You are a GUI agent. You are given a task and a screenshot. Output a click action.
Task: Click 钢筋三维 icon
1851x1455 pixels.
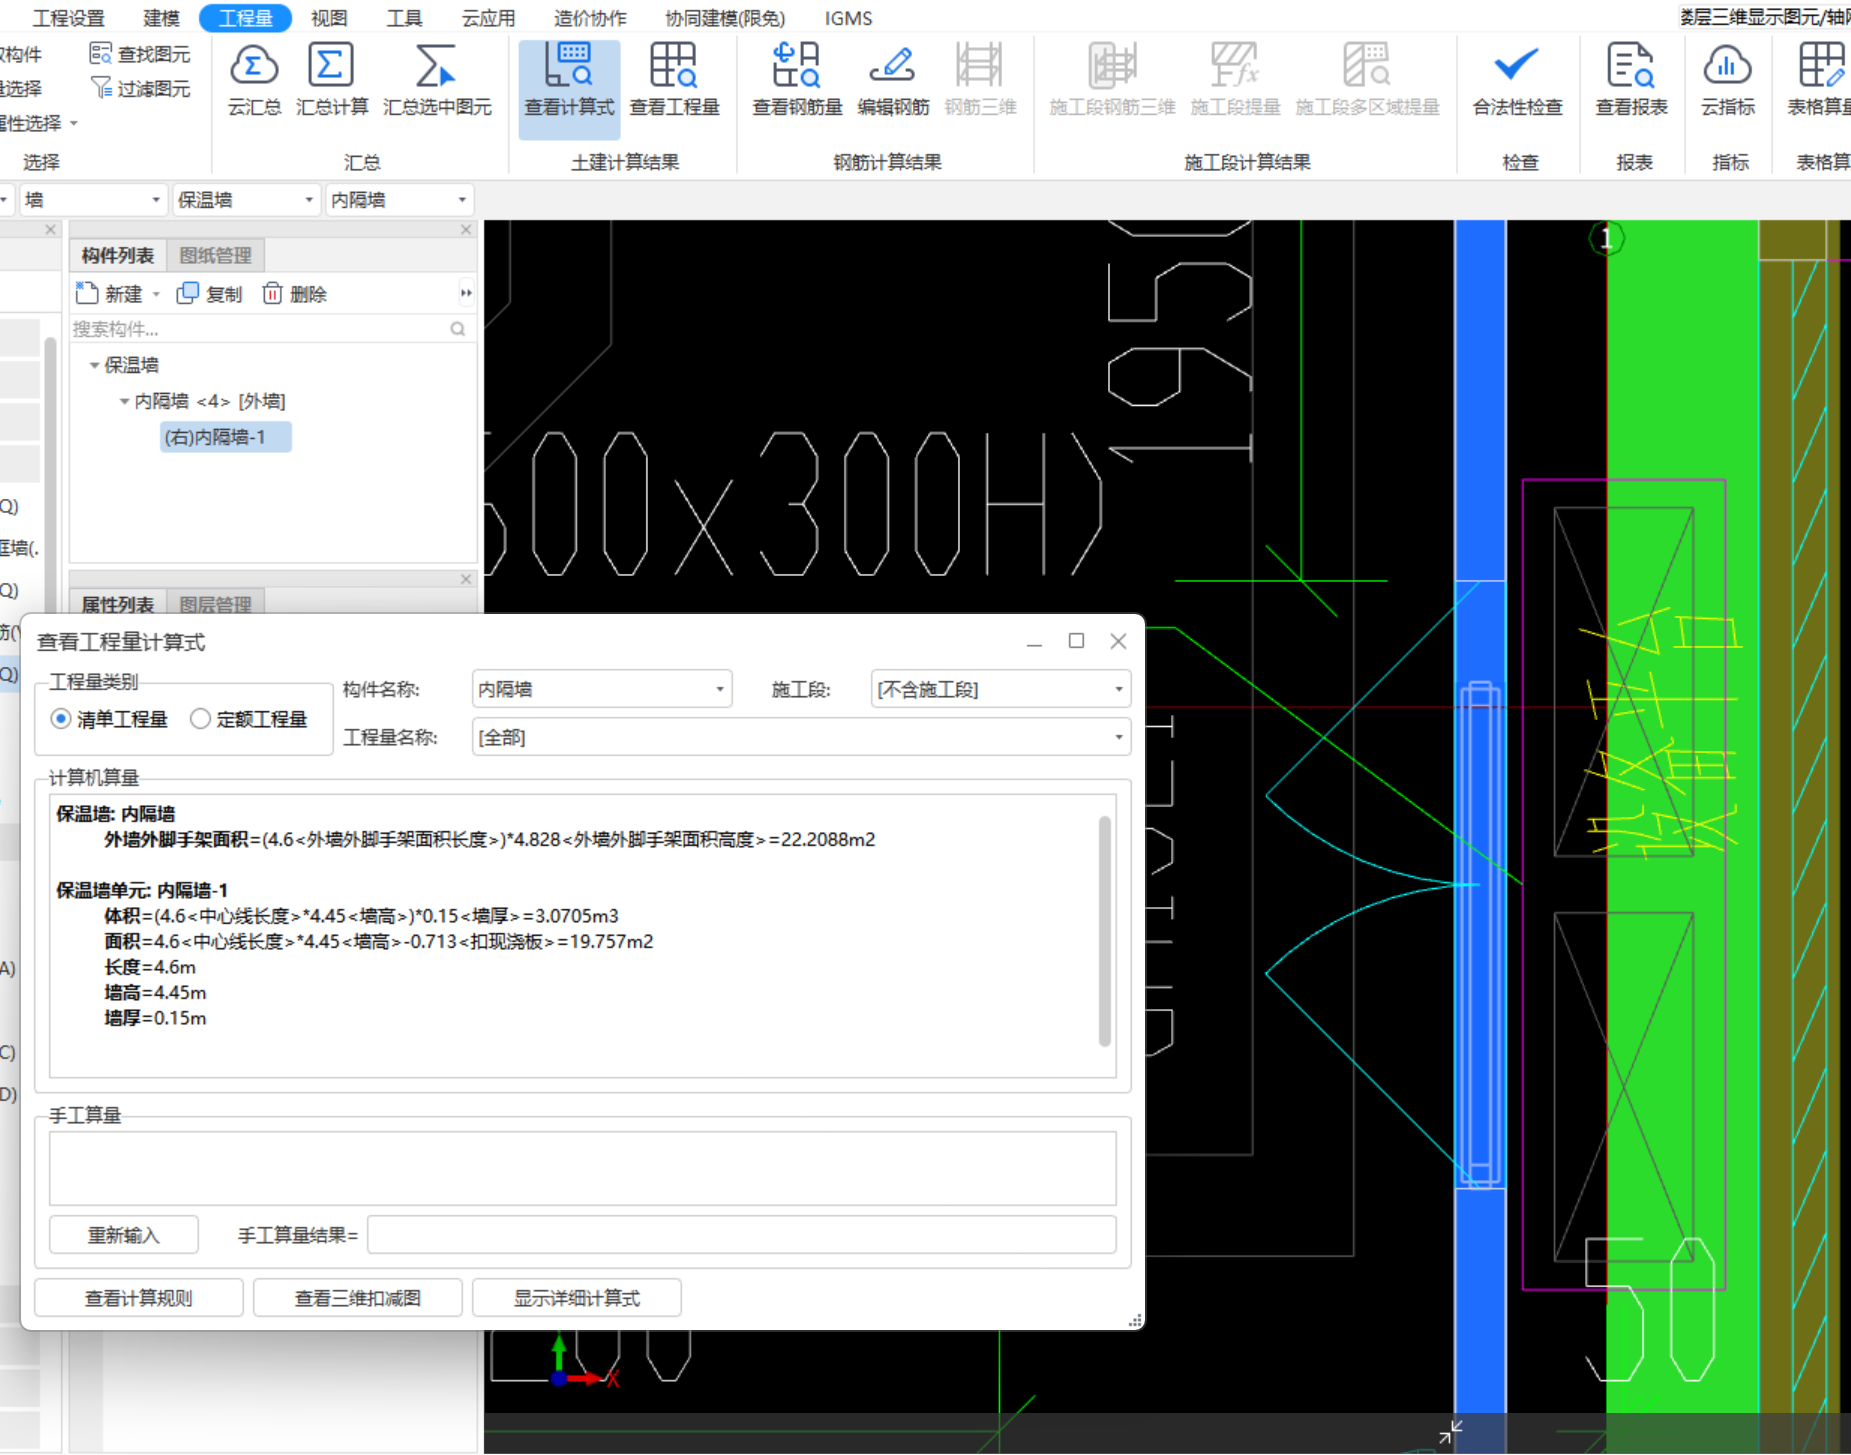click(980, 80)
